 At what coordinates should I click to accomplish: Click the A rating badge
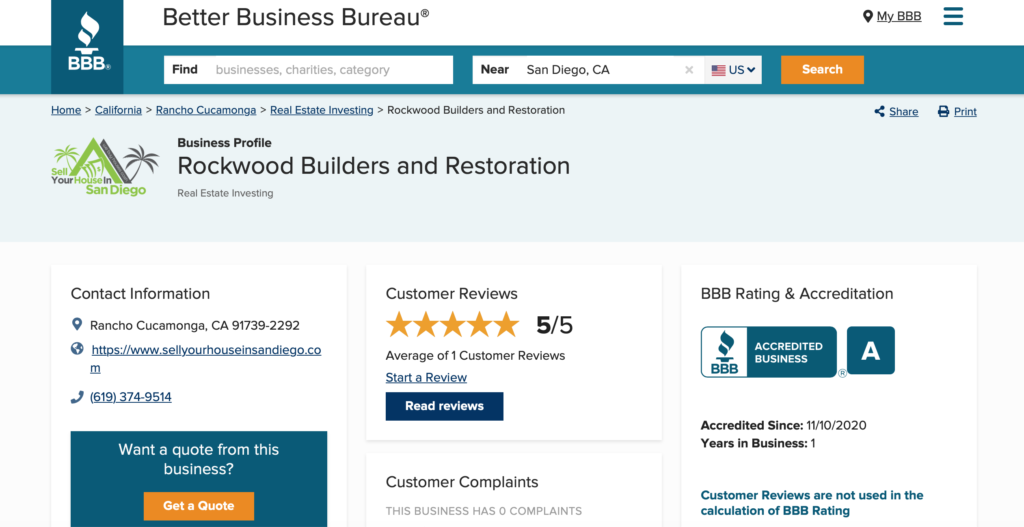[871, 351]
